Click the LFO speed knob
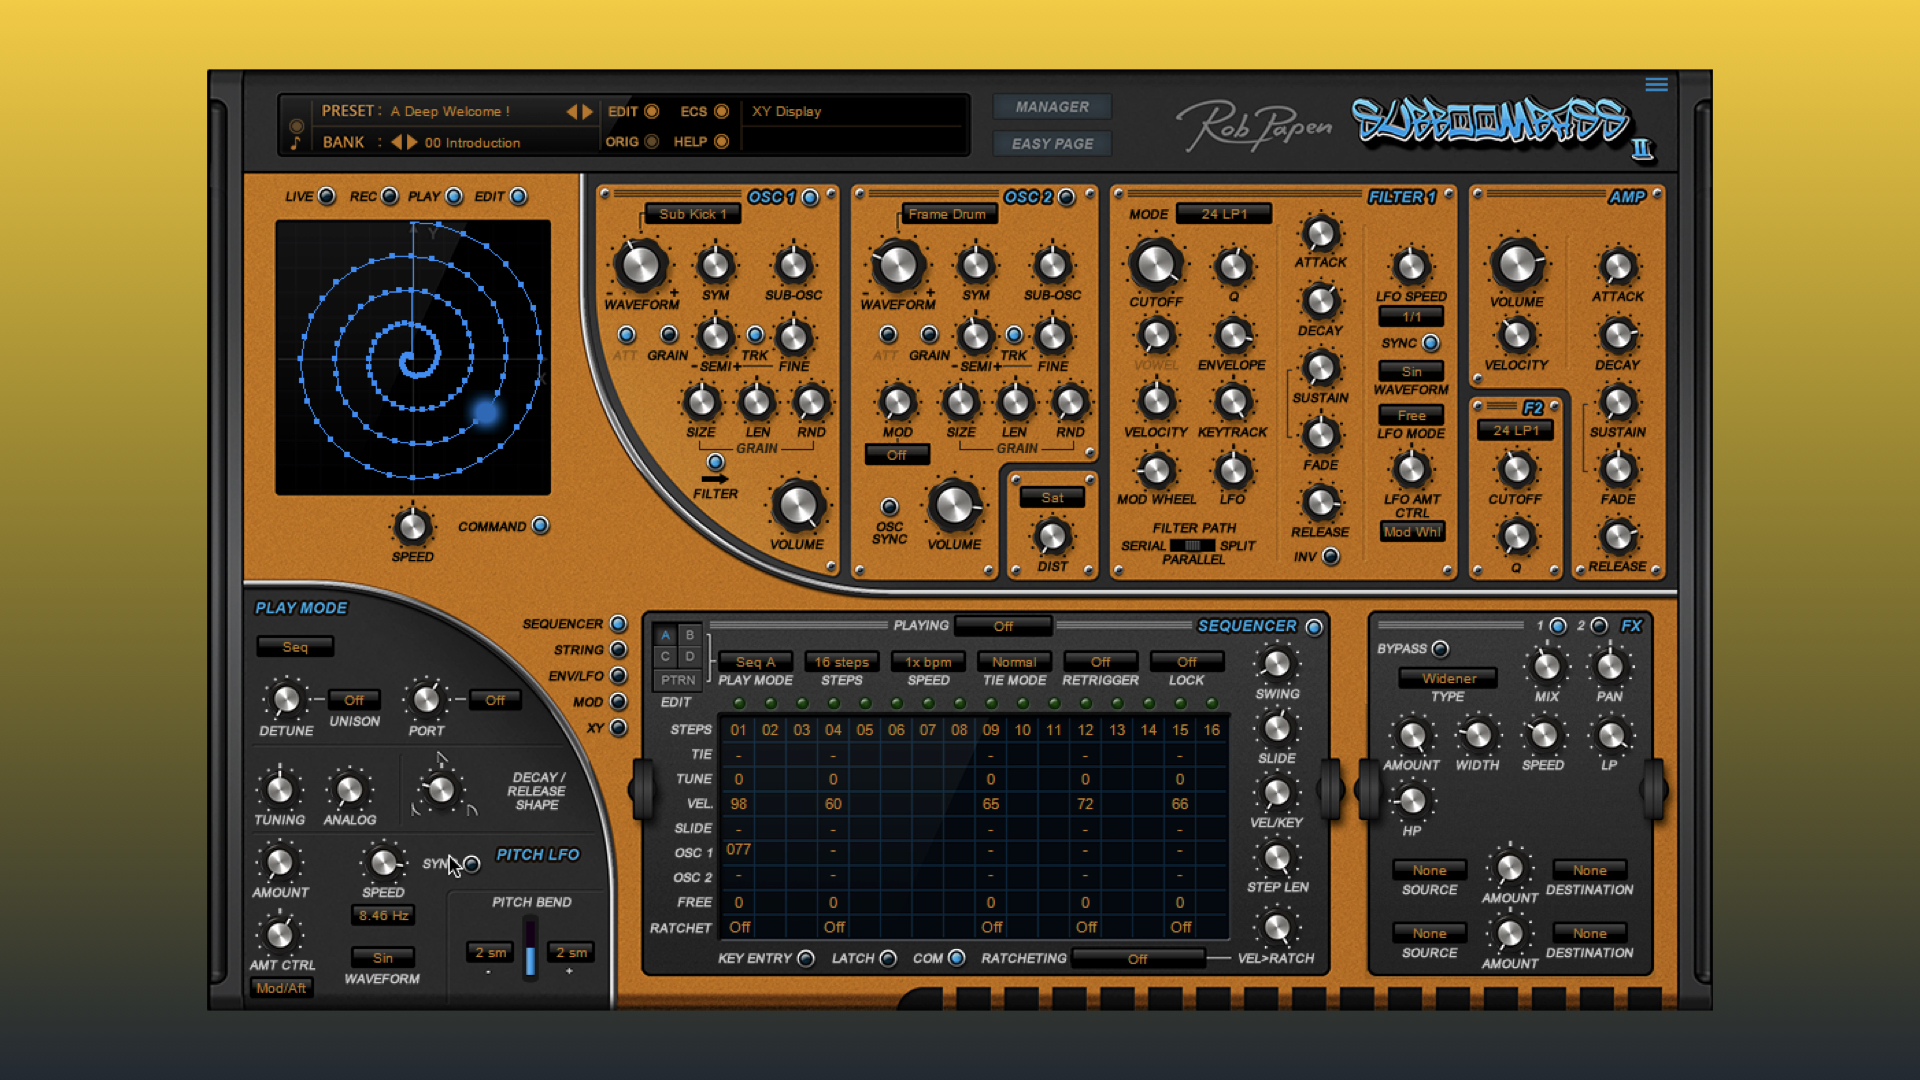The image size is (1920, 1080). [x=1411, y=266]
